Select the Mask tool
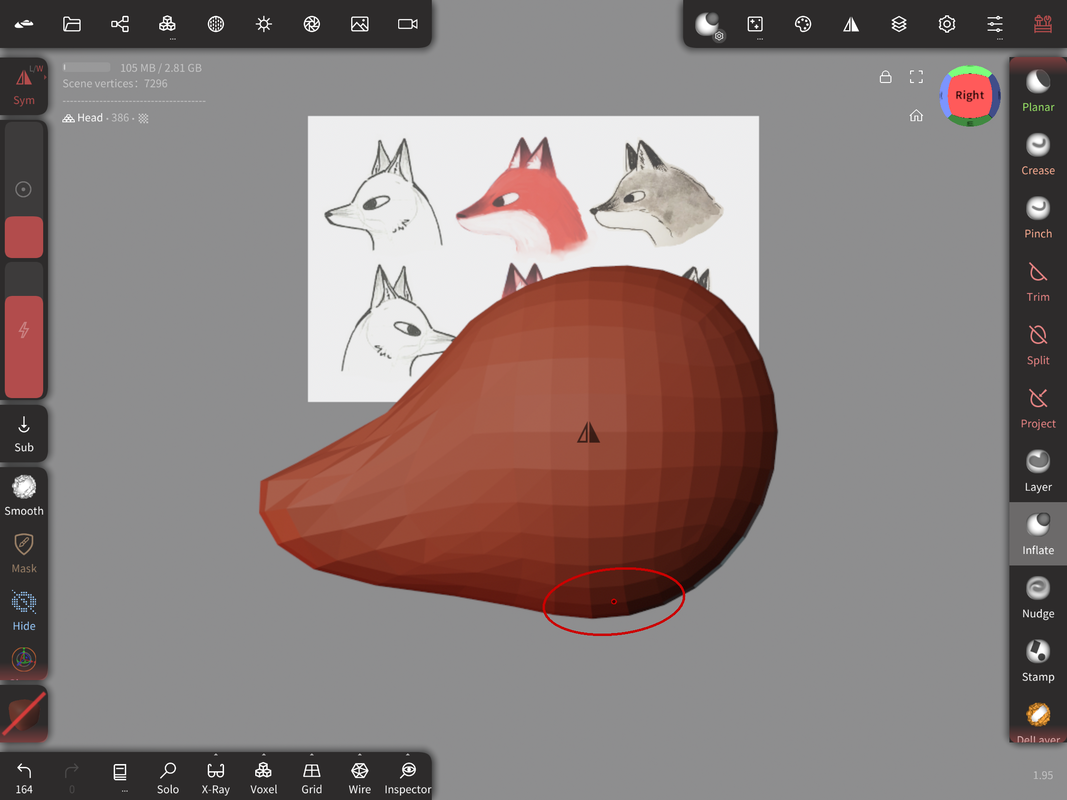 point(24,552)
